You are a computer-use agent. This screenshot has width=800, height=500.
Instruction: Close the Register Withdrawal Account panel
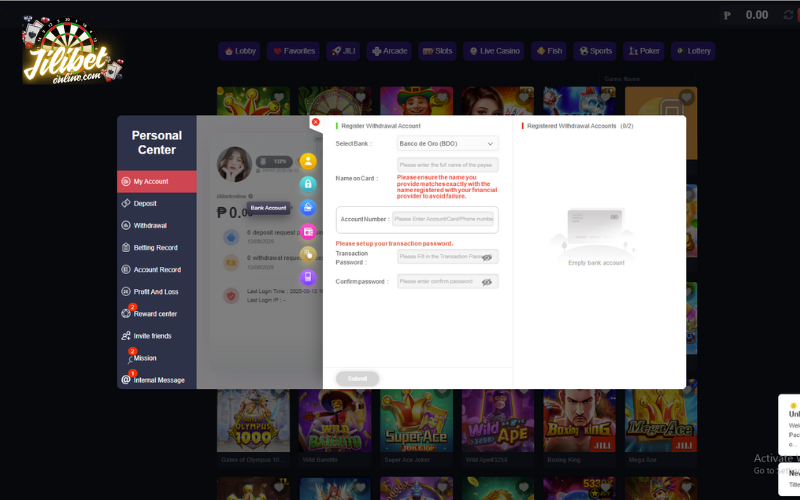tap(315, 122)
